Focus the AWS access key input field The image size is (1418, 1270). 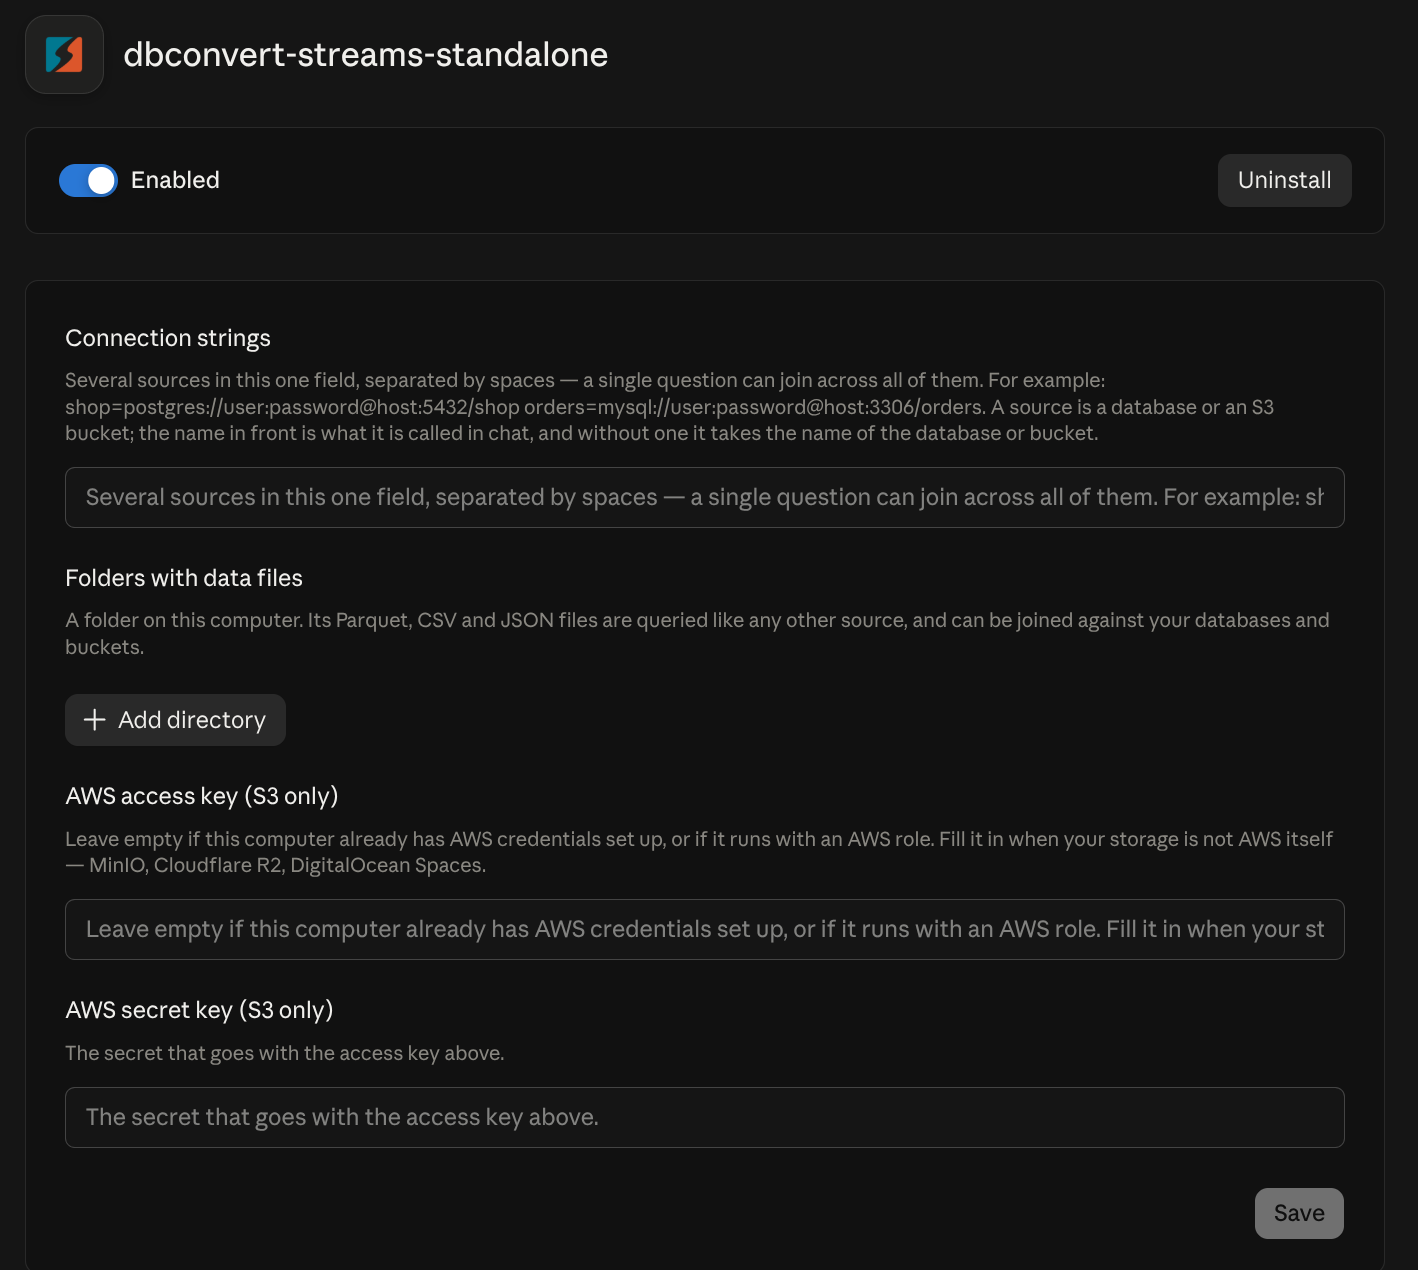[704, 929]
